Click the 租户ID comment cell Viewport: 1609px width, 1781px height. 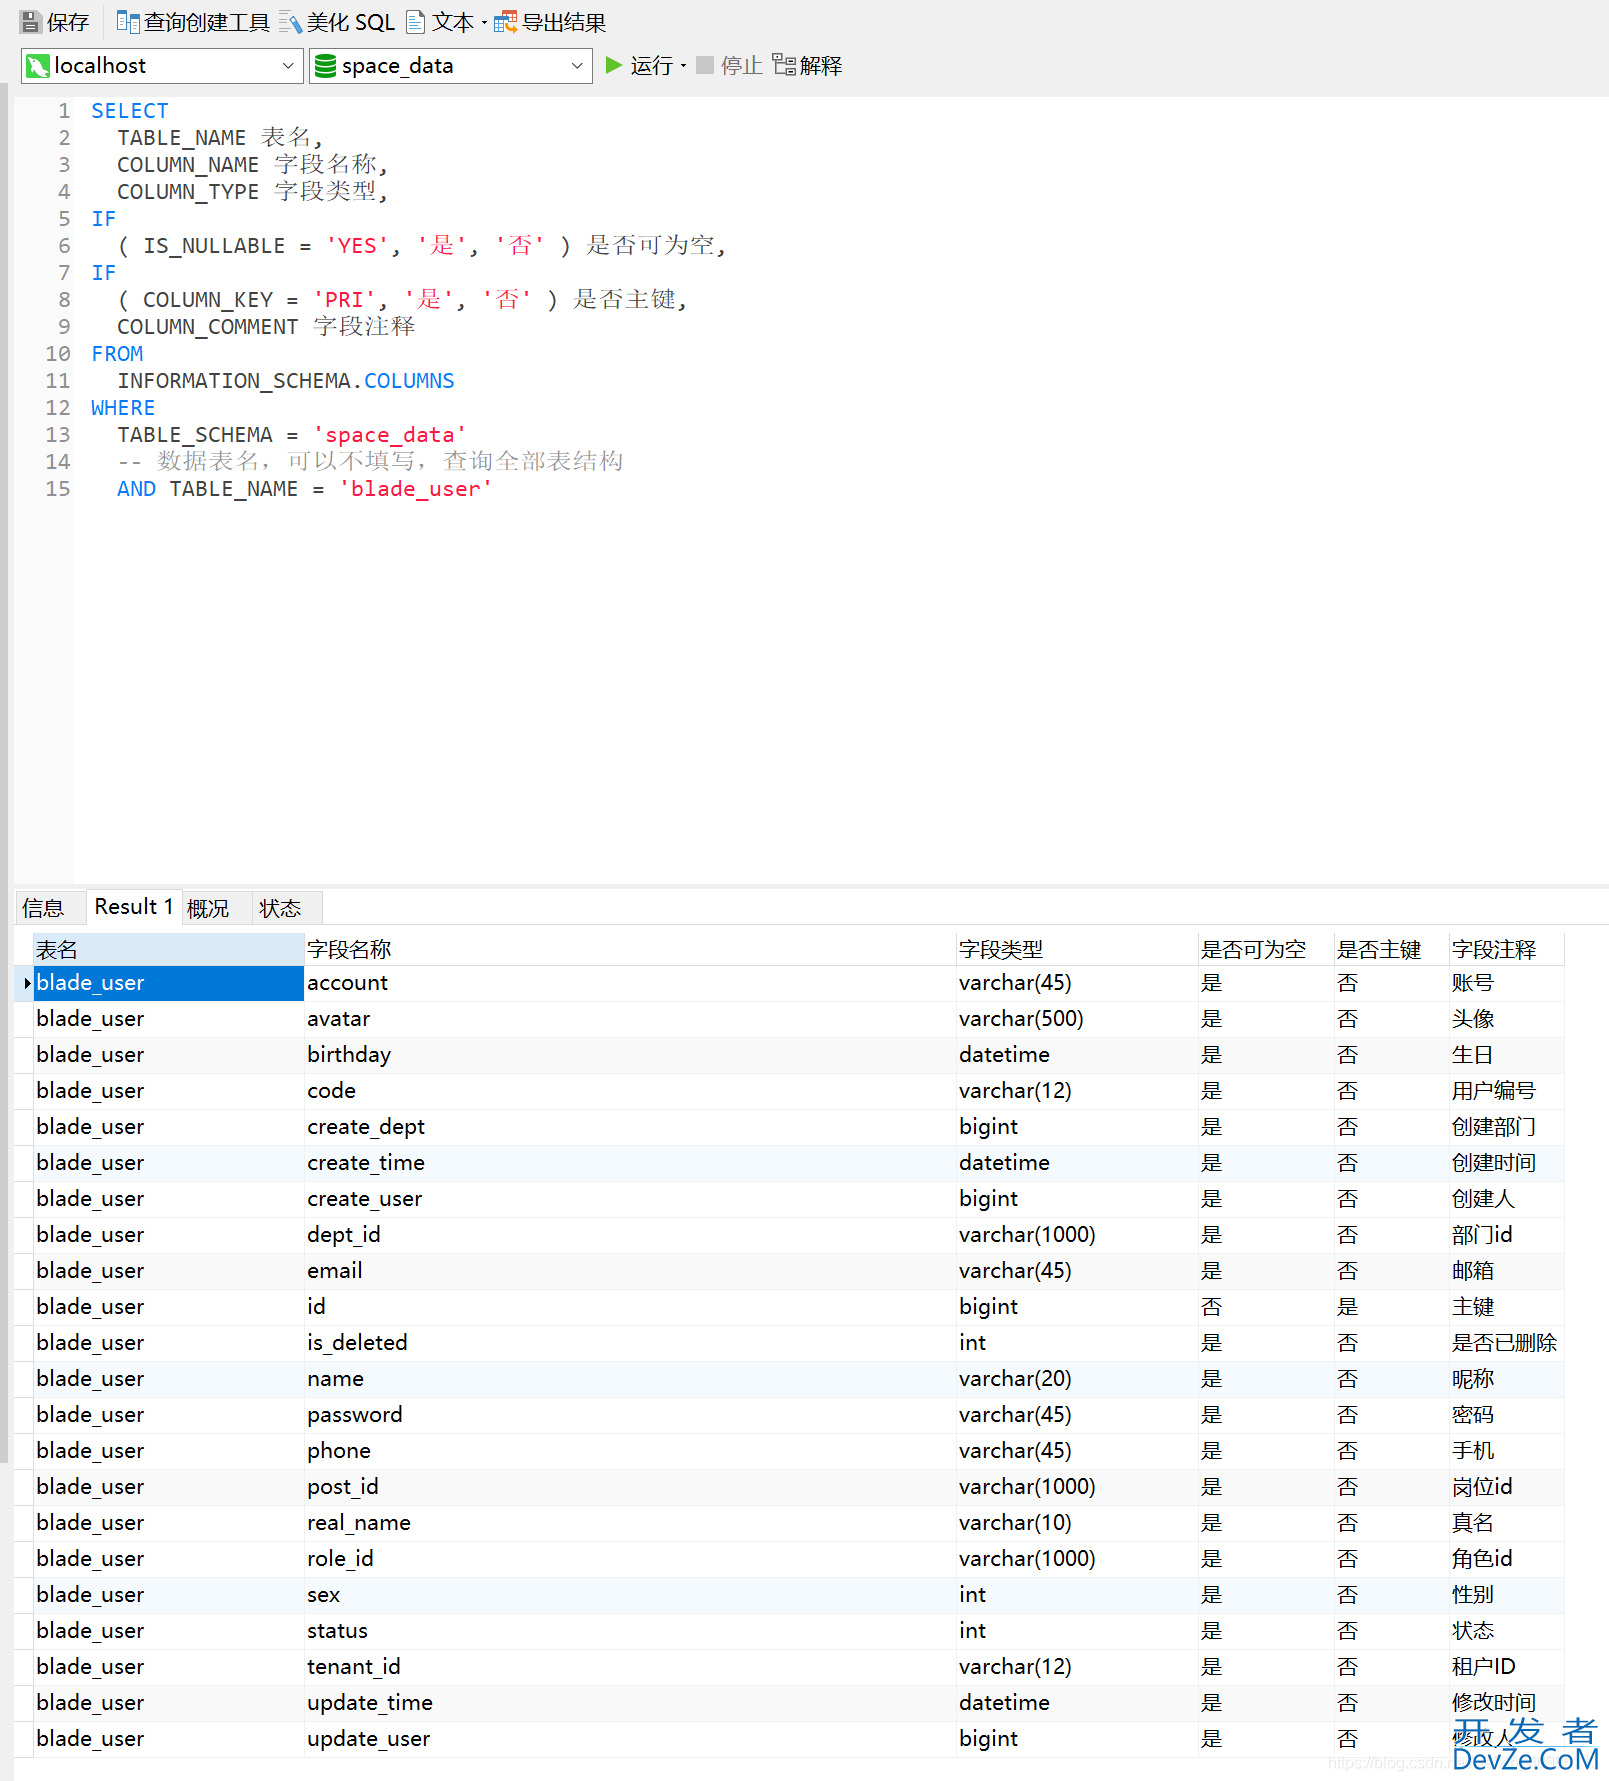[x=1506, y=1667]
